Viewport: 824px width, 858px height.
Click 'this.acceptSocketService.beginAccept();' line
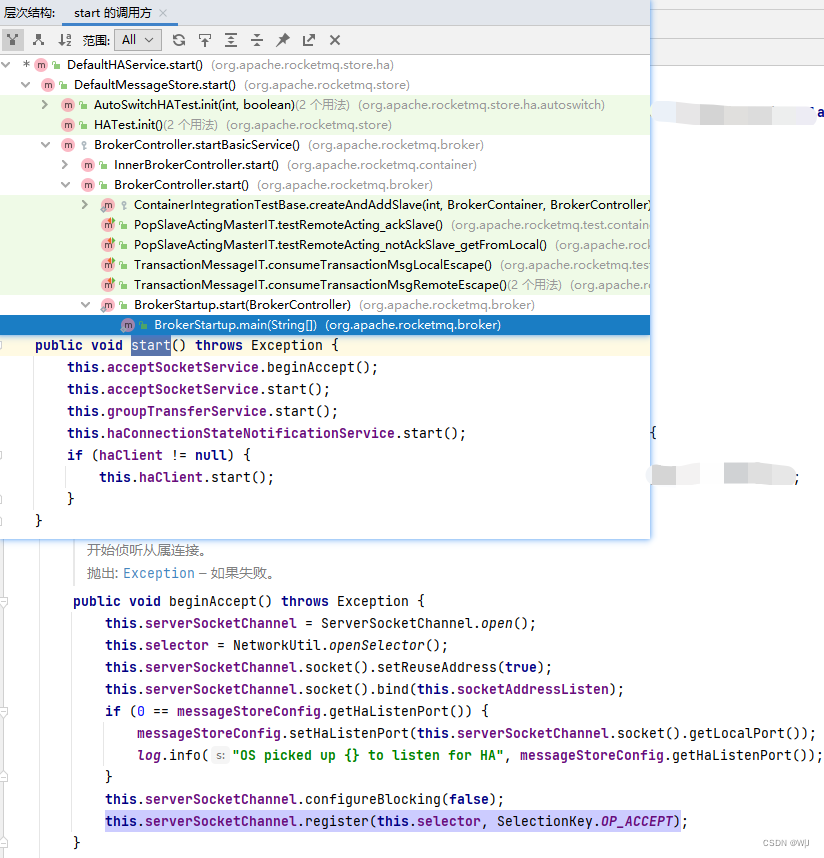pos(222,367)
